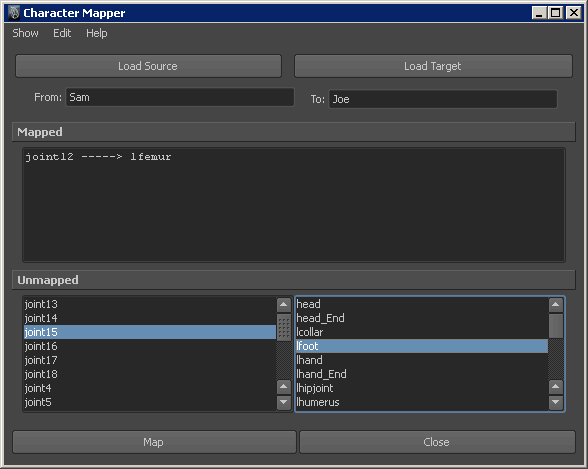The image size is (588, 469).
Task: Maximize the Character Mapper window
Action: point(556,13)
